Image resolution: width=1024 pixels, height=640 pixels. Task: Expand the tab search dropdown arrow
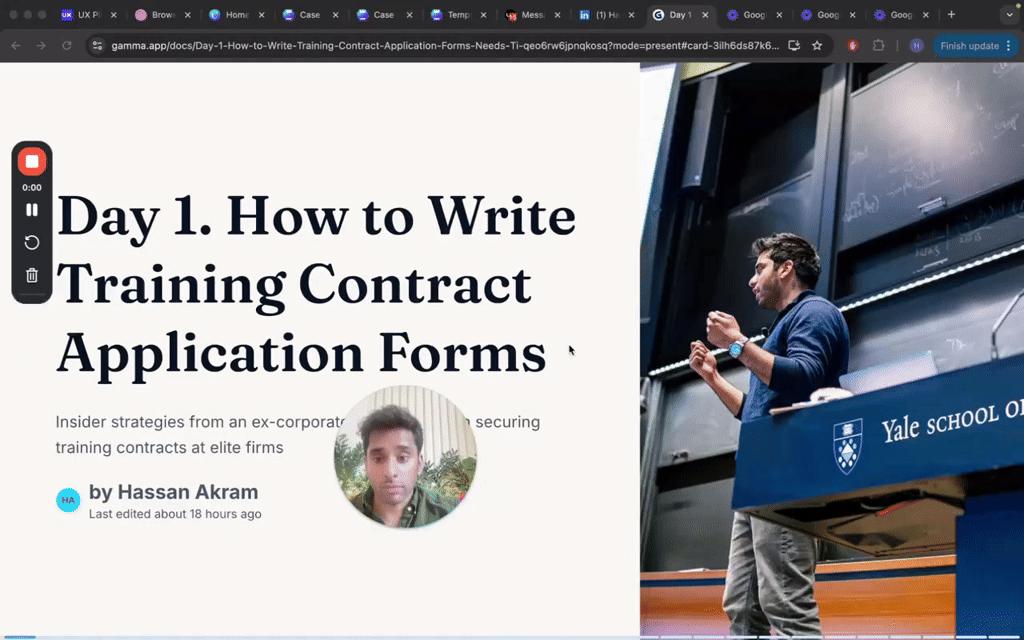click(x=1010, y=14)
